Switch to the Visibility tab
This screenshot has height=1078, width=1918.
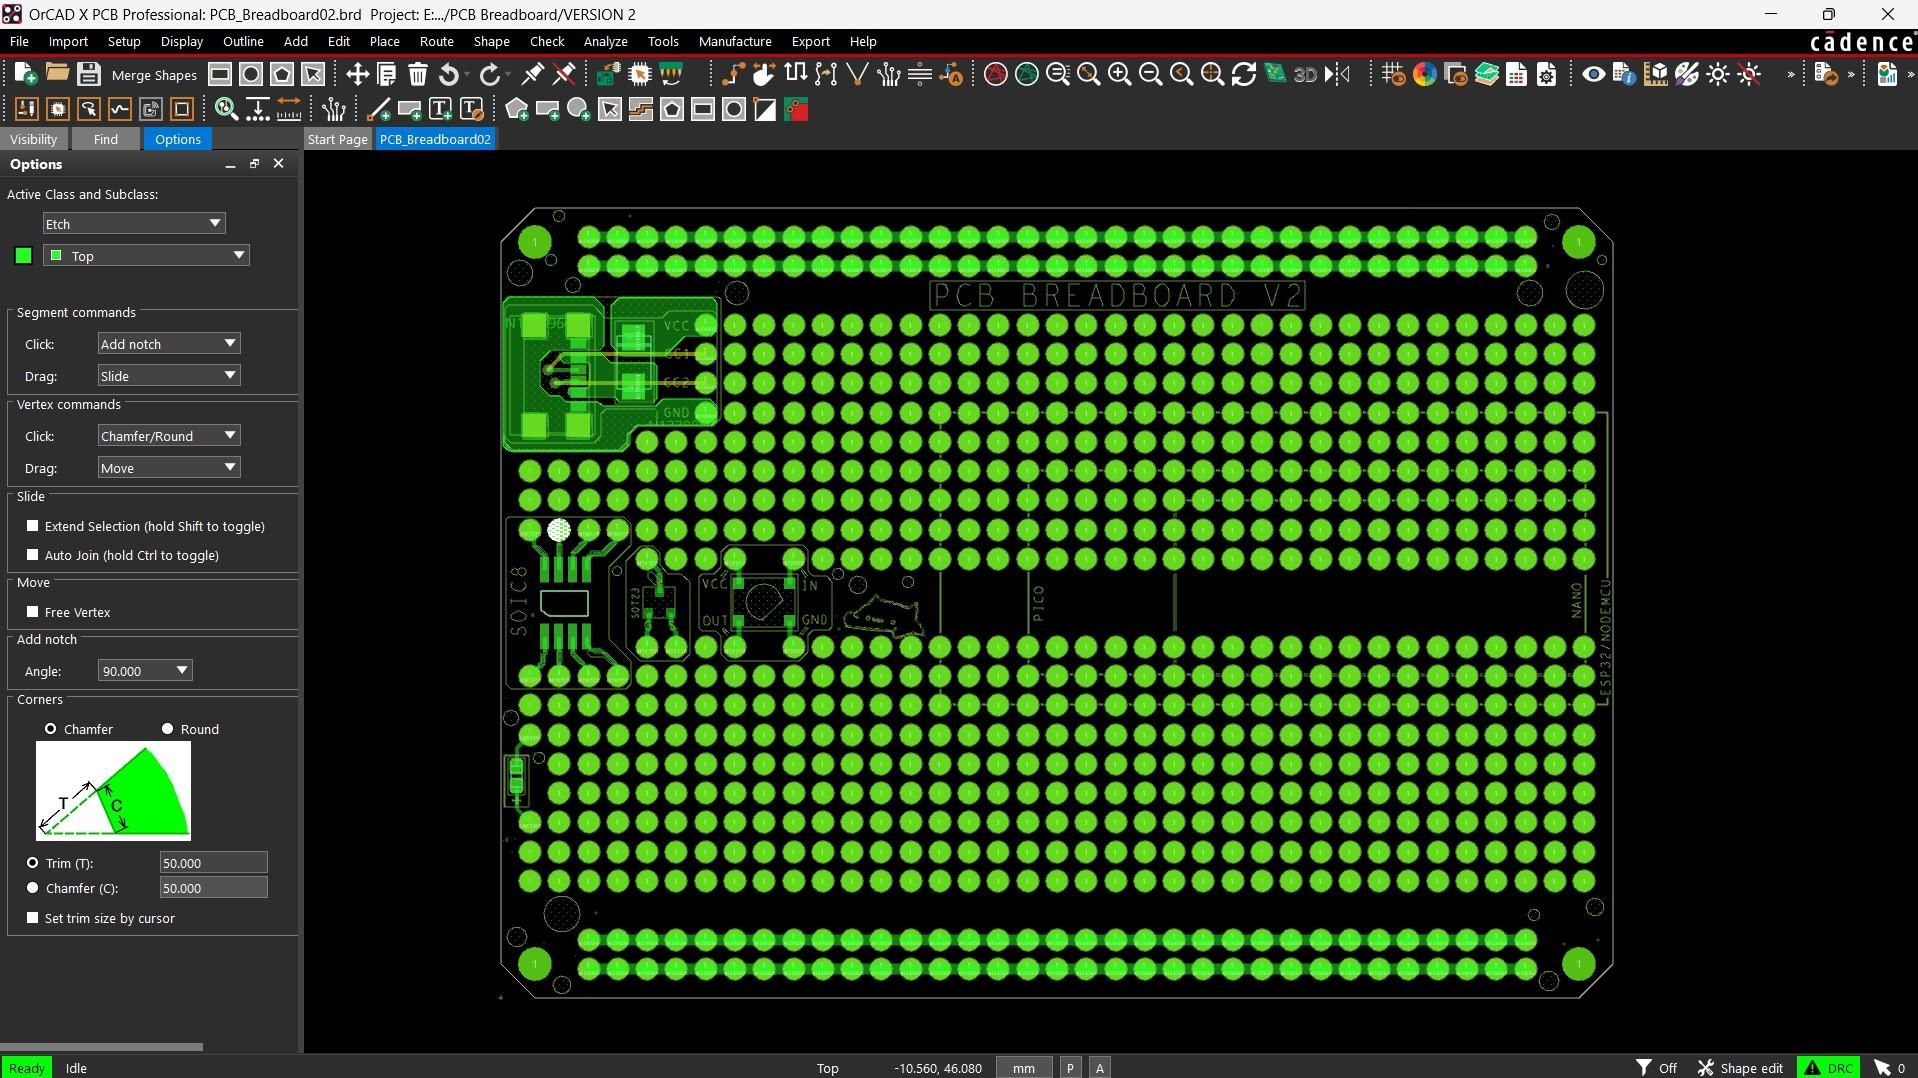coord(33,139)
